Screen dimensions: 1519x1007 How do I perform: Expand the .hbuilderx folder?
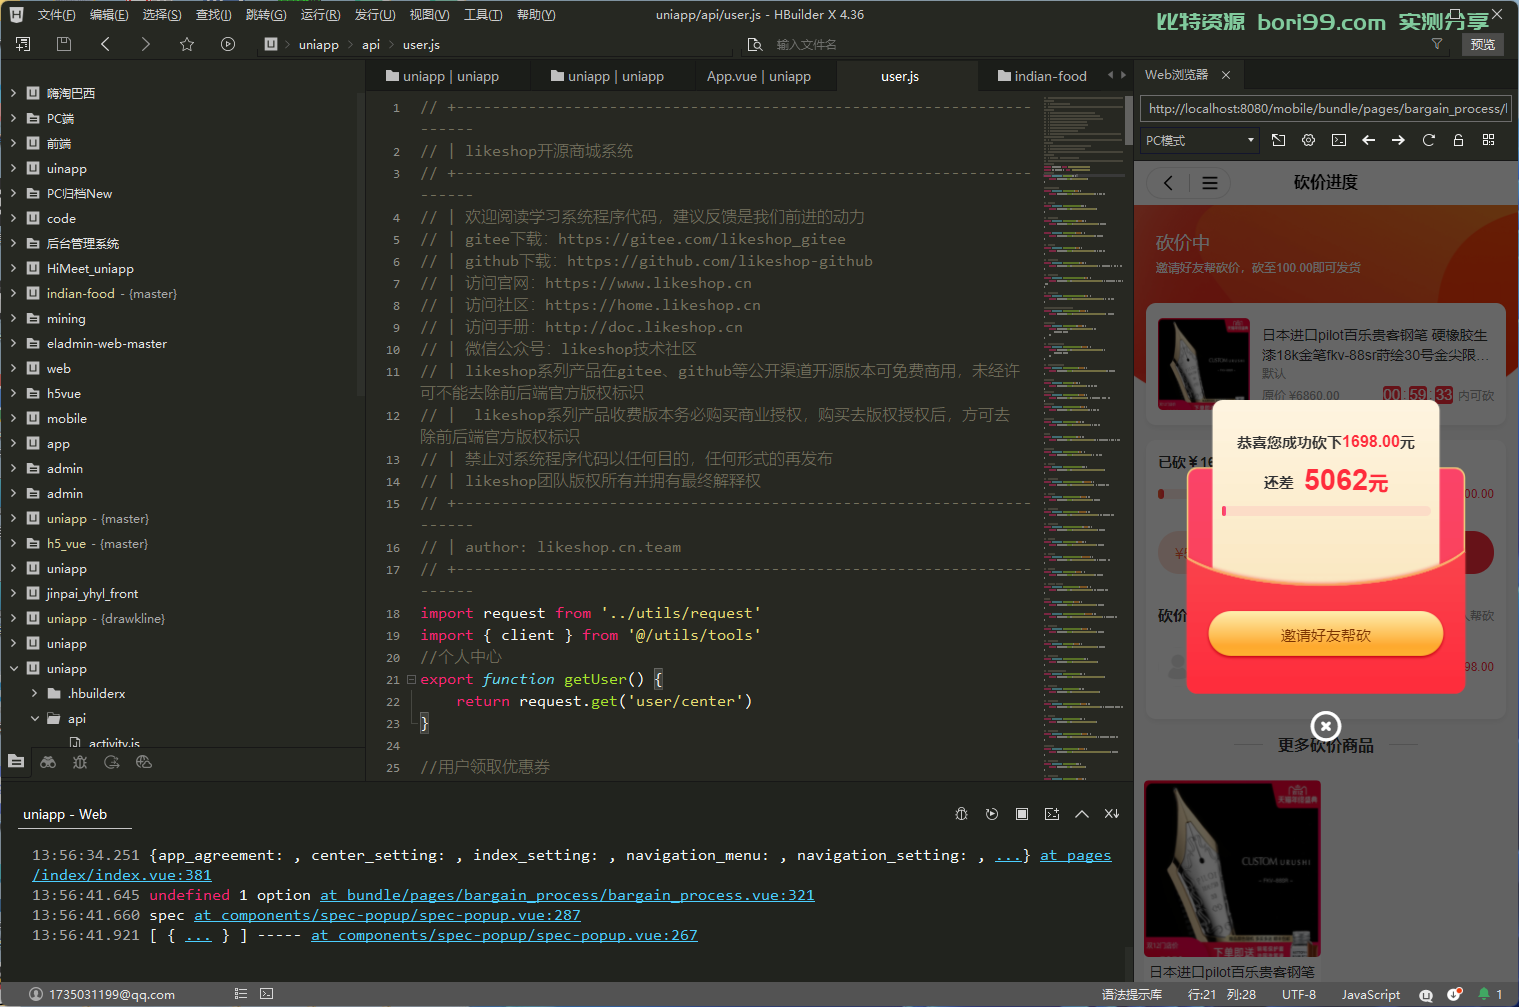click(x=35, y=693)
